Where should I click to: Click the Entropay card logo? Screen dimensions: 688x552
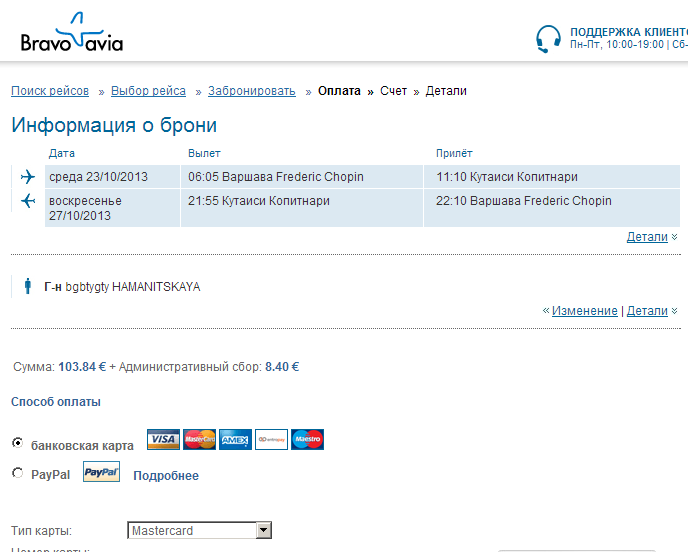[x=271, y=439]
